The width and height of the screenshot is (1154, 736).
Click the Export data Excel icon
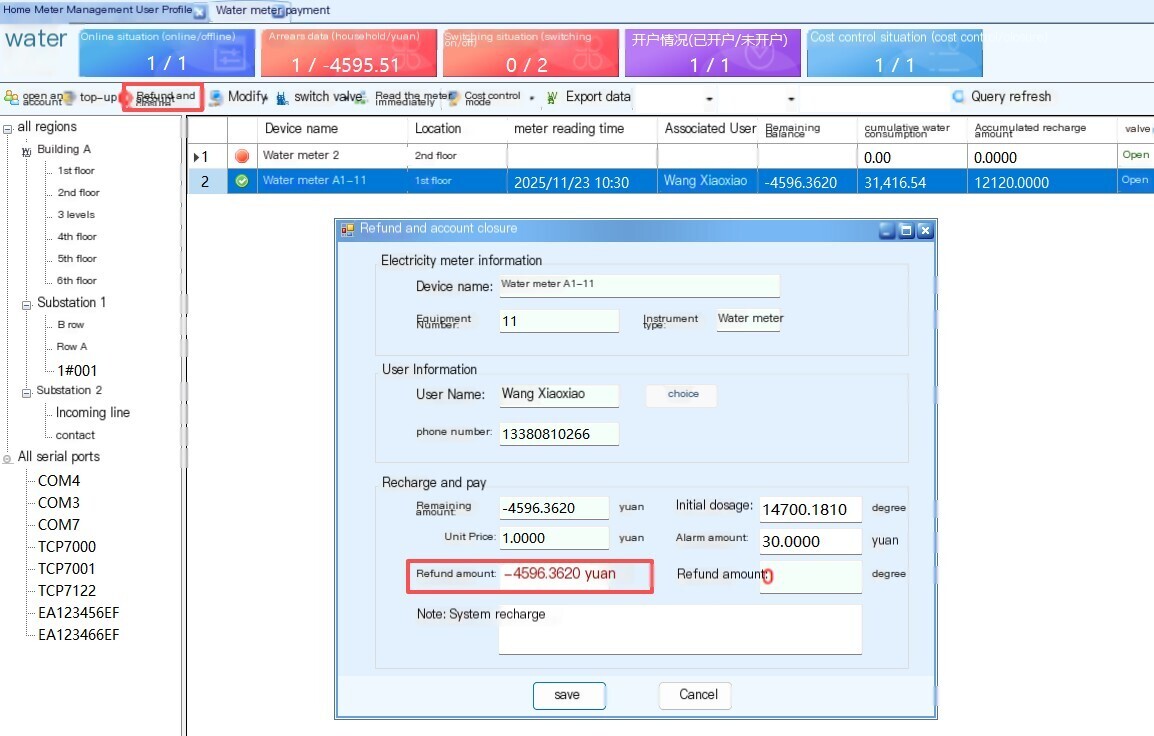(552, 97)
